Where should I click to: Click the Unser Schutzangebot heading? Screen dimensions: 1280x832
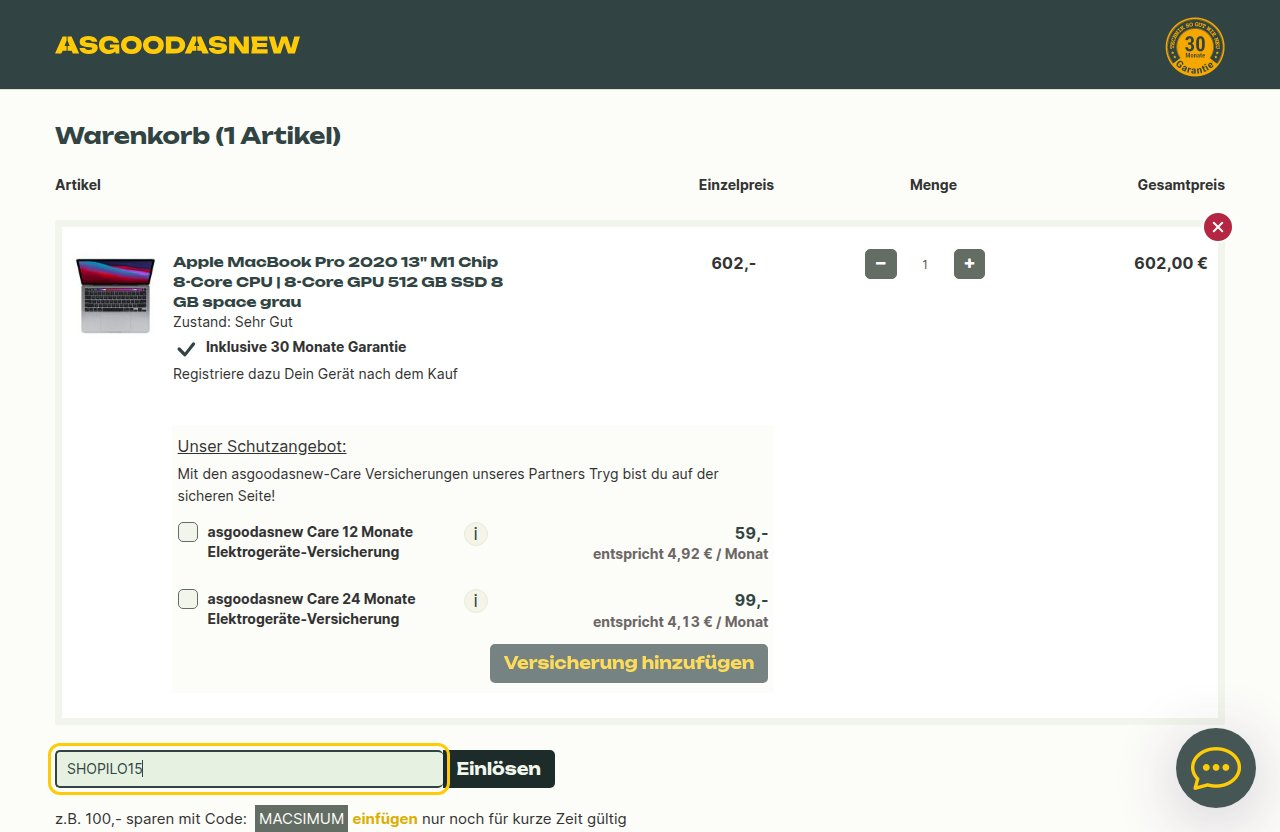pos(262,447)
